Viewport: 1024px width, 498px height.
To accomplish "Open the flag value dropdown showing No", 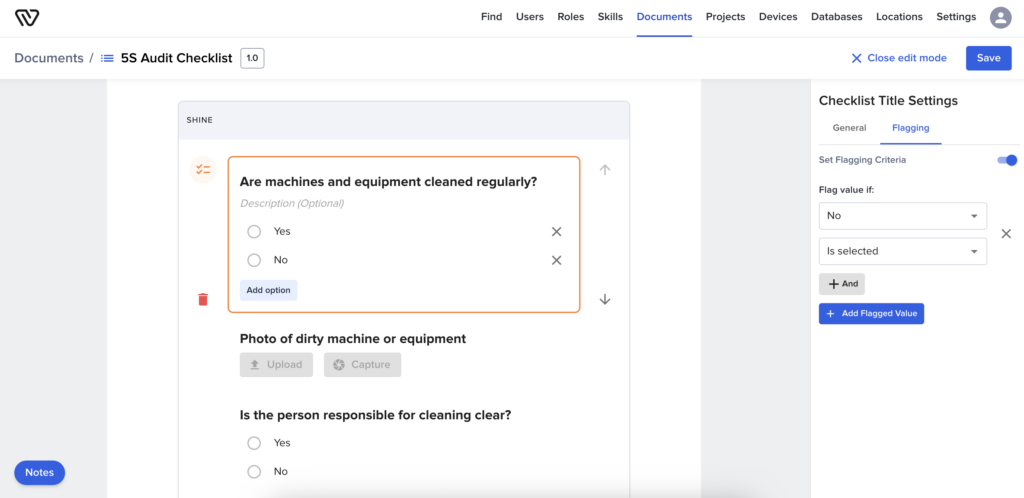I will (902, 216).
